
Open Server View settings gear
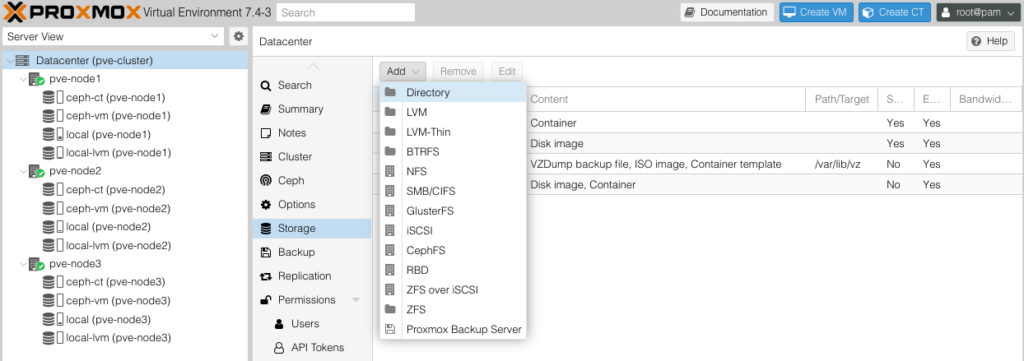coord(239,37)
